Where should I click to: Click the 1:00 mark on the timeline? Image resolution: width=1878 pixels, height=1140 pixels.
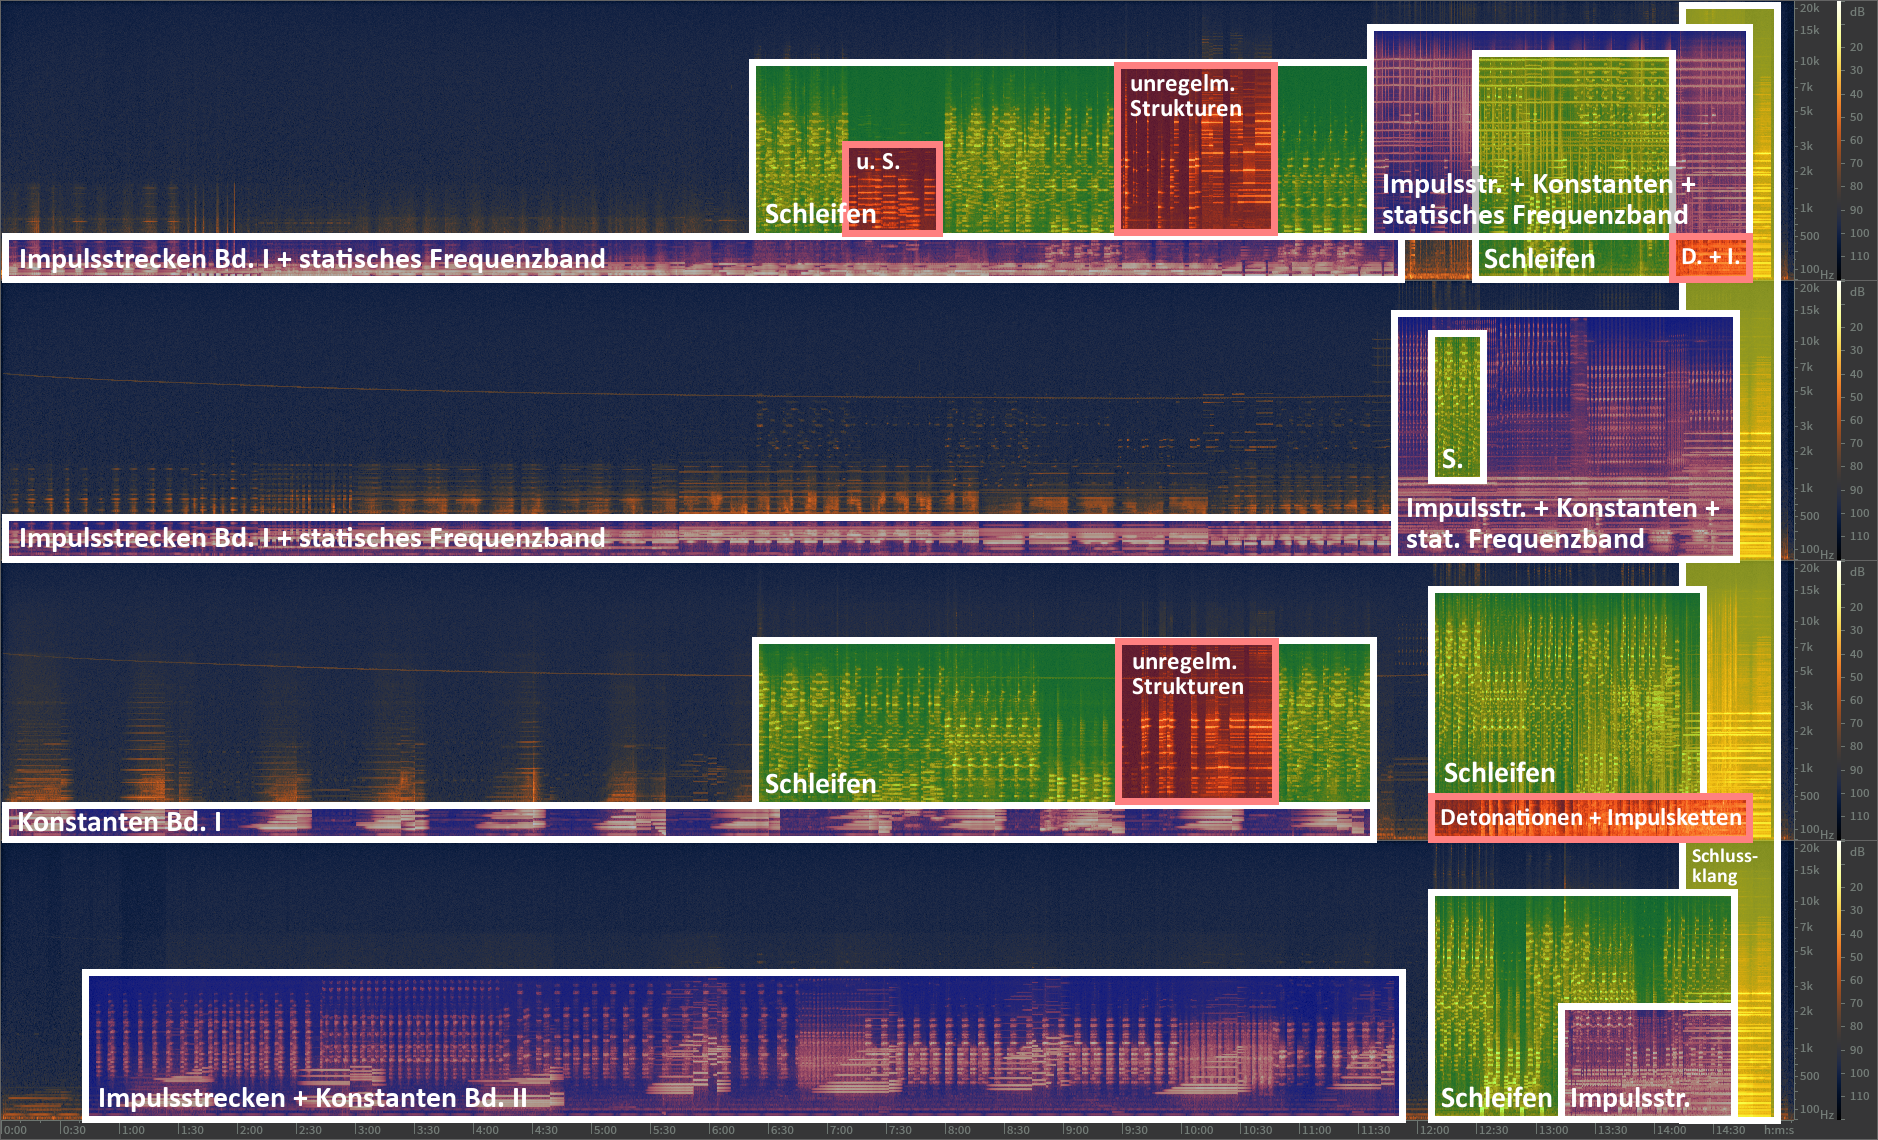tap(132, 1130)
